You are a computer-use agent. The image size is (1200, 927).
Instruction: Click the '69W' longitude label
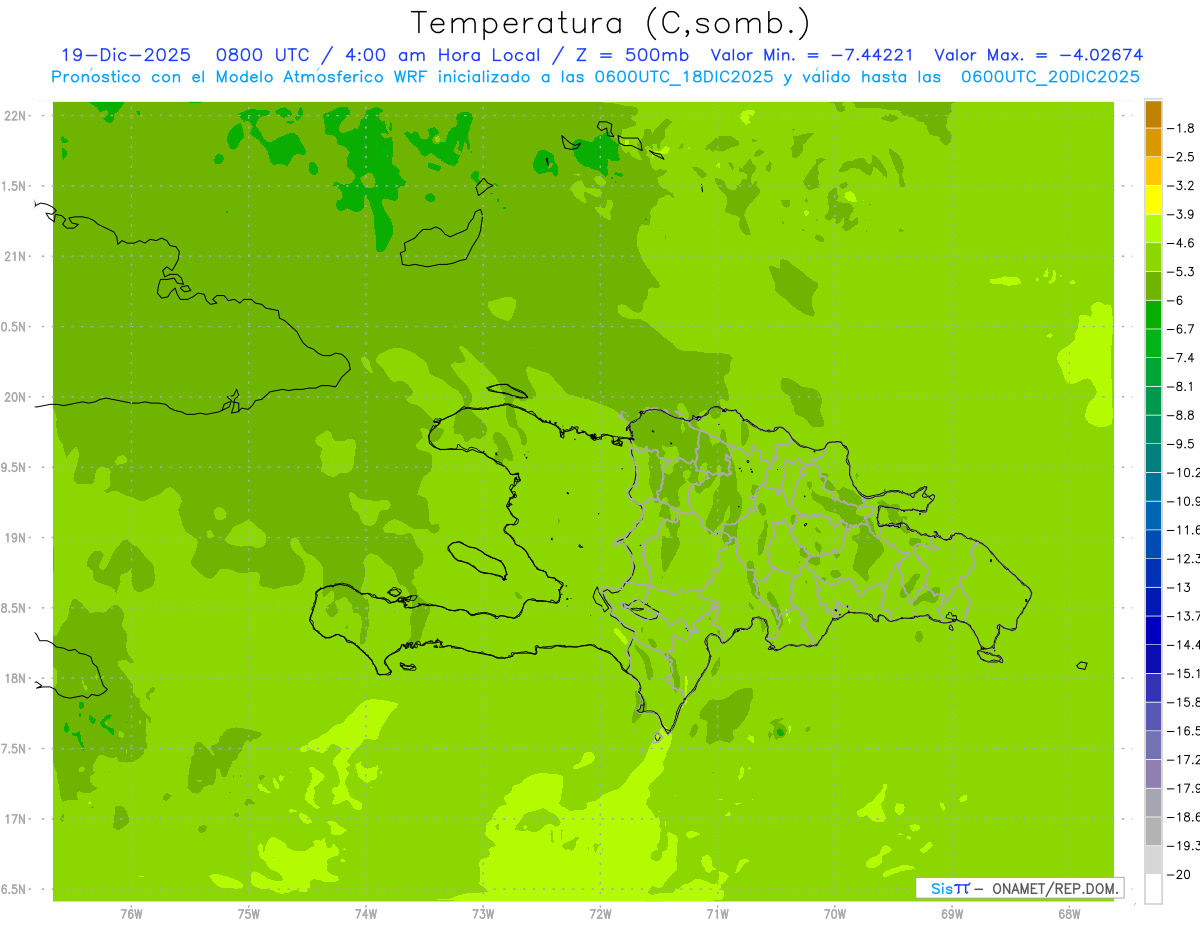pyautogui.click(x=952, y=913)
